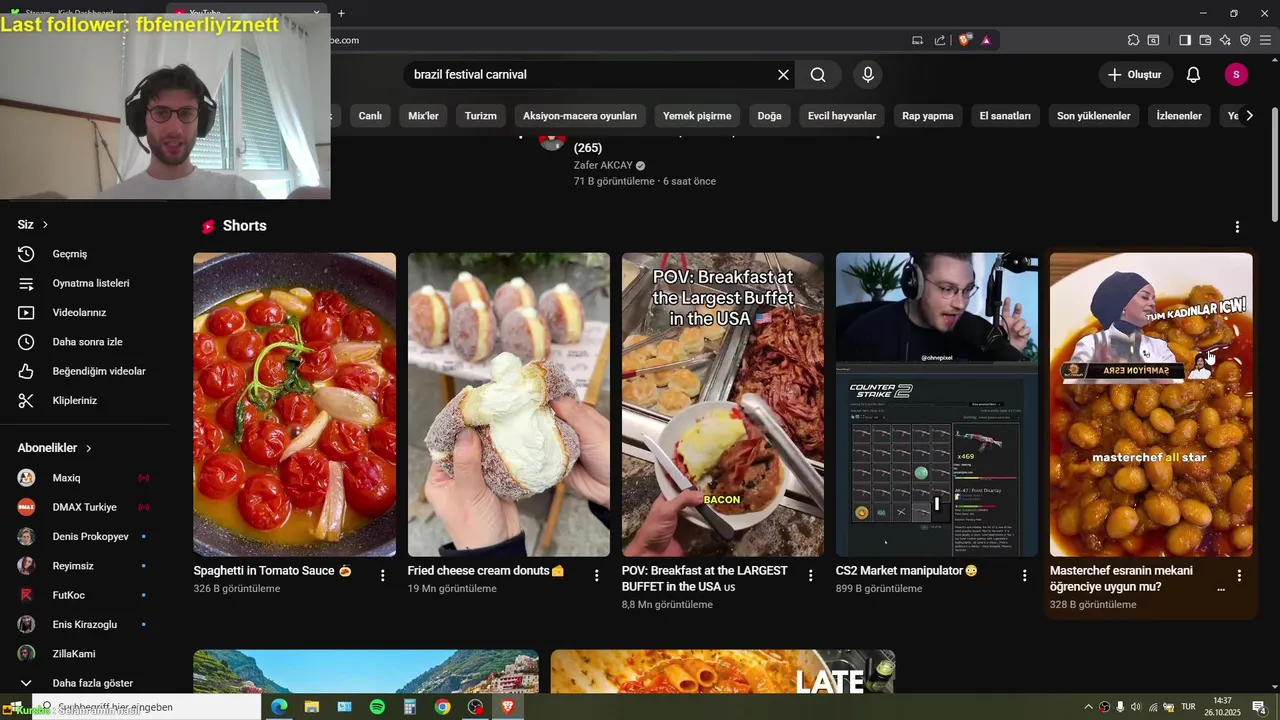1280x720 pixels.
Task: Select the İzlenenler filter chip
Action: coord(1179,116)
